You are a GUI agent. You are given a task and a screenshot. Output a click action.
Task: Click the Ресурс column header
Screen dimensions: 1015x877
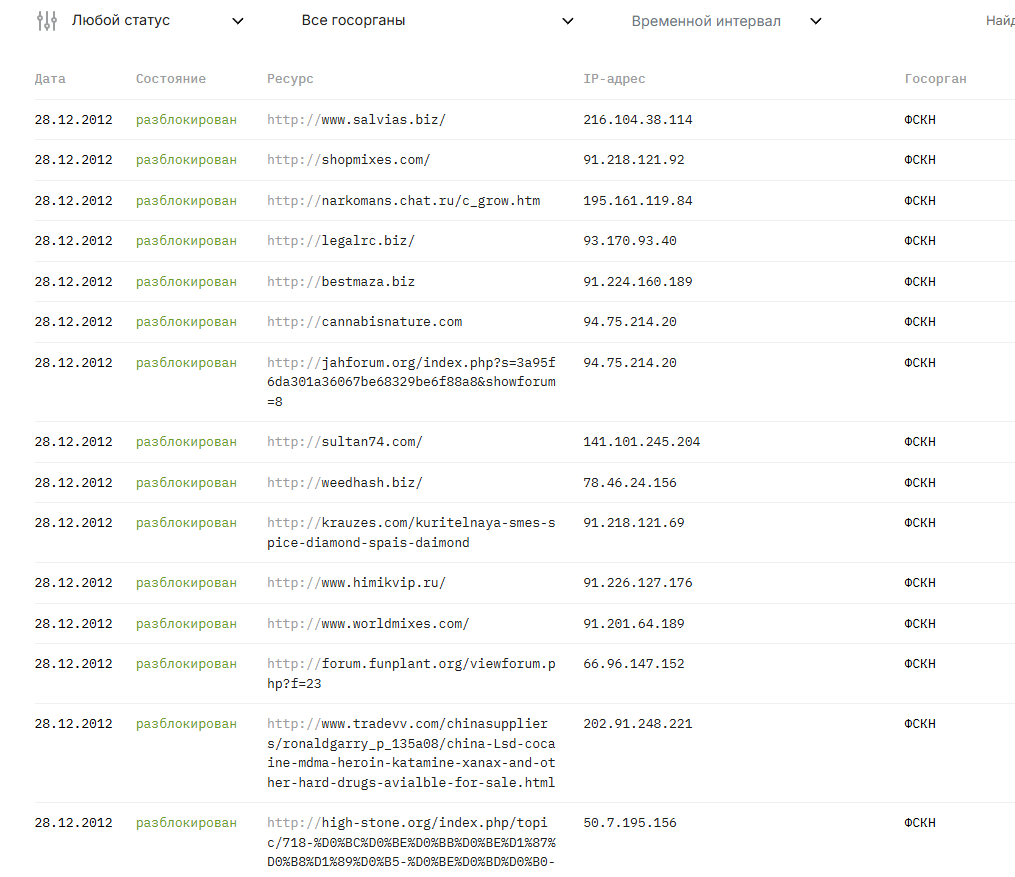[x=290, y=79]
